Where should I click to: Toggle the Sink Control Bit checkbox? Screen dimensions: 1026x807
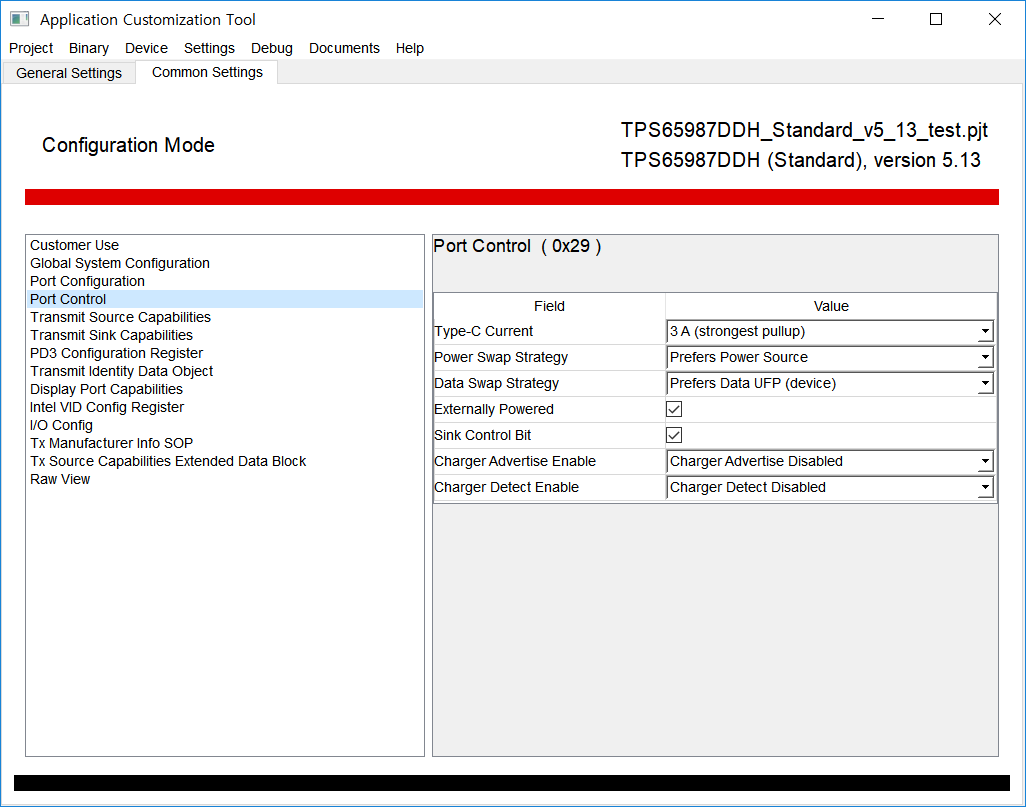pos(674,435)
